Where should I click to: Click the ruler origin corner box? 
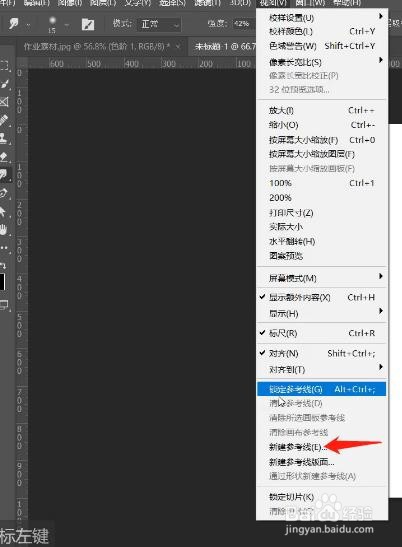[22, 63]
